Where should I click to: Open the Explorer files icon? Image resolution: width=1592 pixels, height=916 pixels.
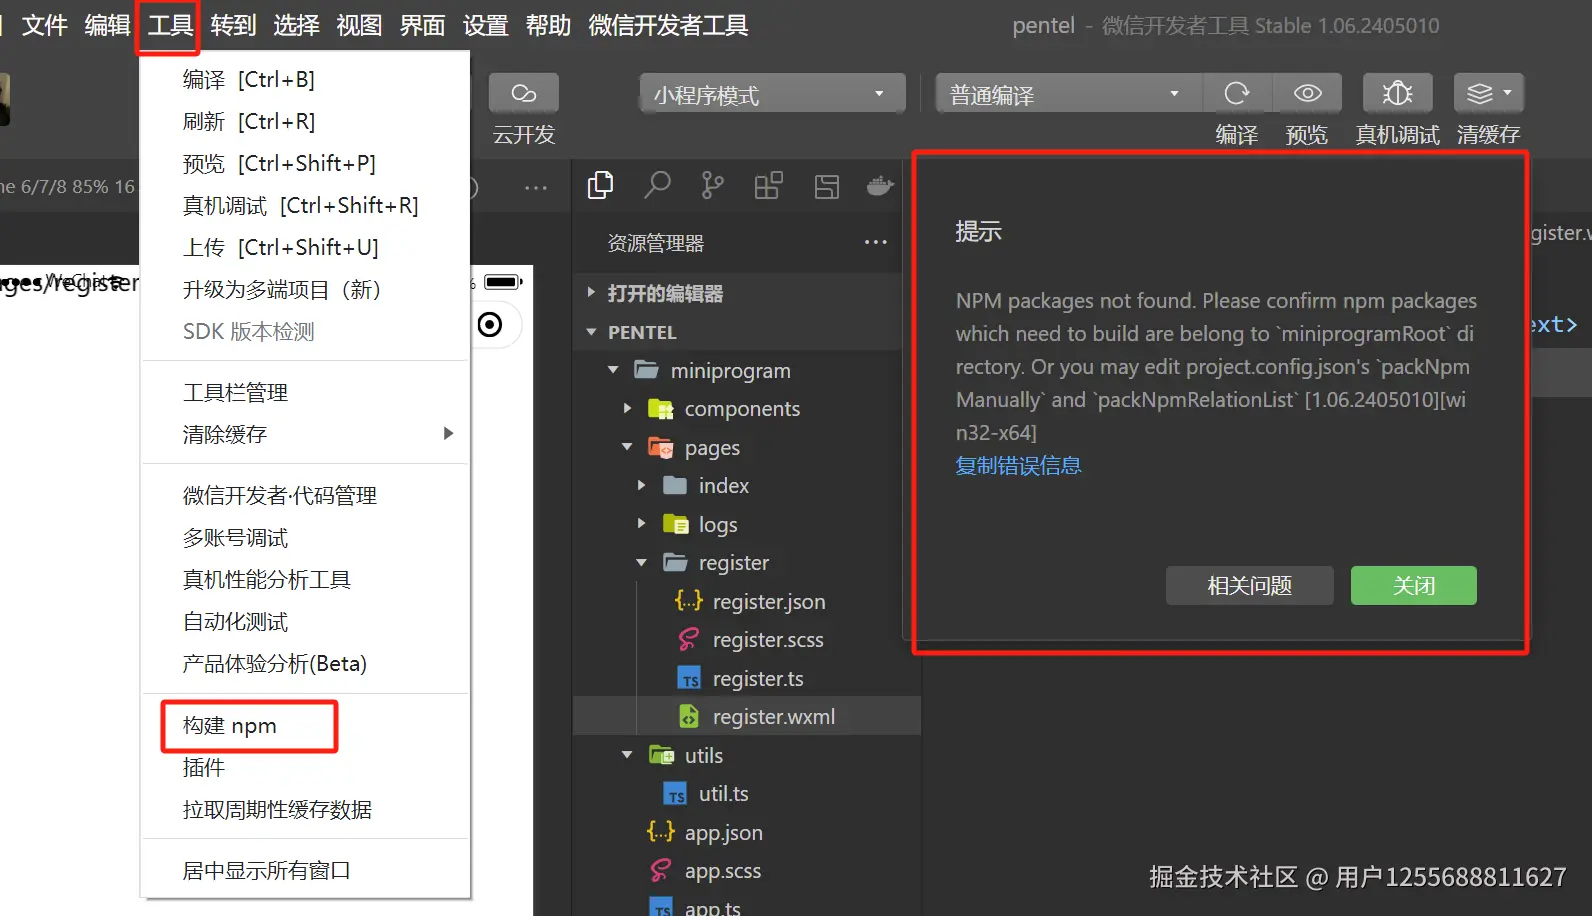tap(601, 186)
